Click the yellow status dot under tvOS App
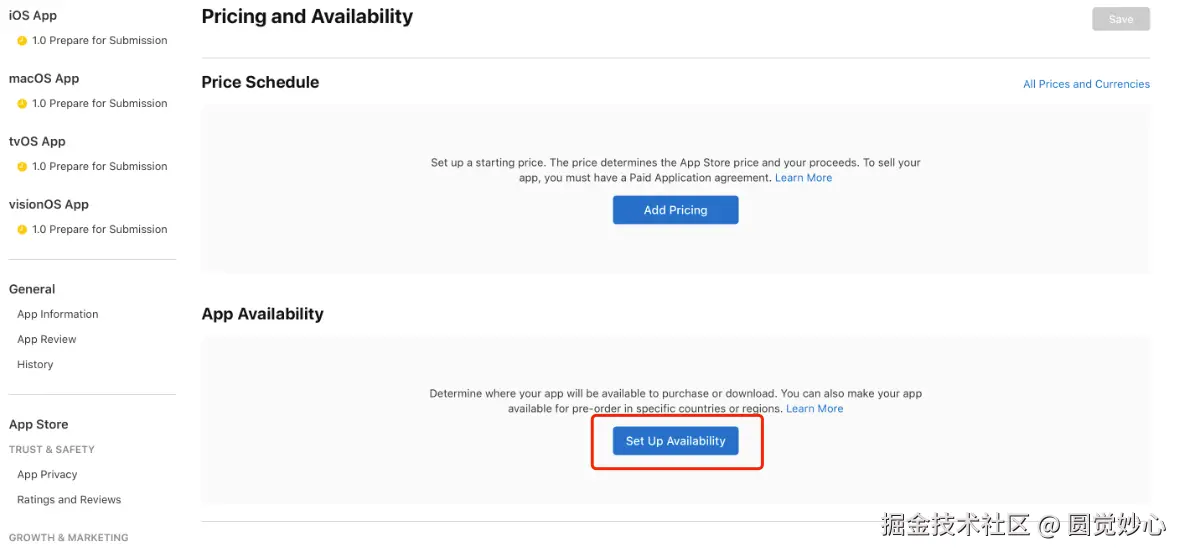This screenshot has width=1184, height=556. pos(22,167)
